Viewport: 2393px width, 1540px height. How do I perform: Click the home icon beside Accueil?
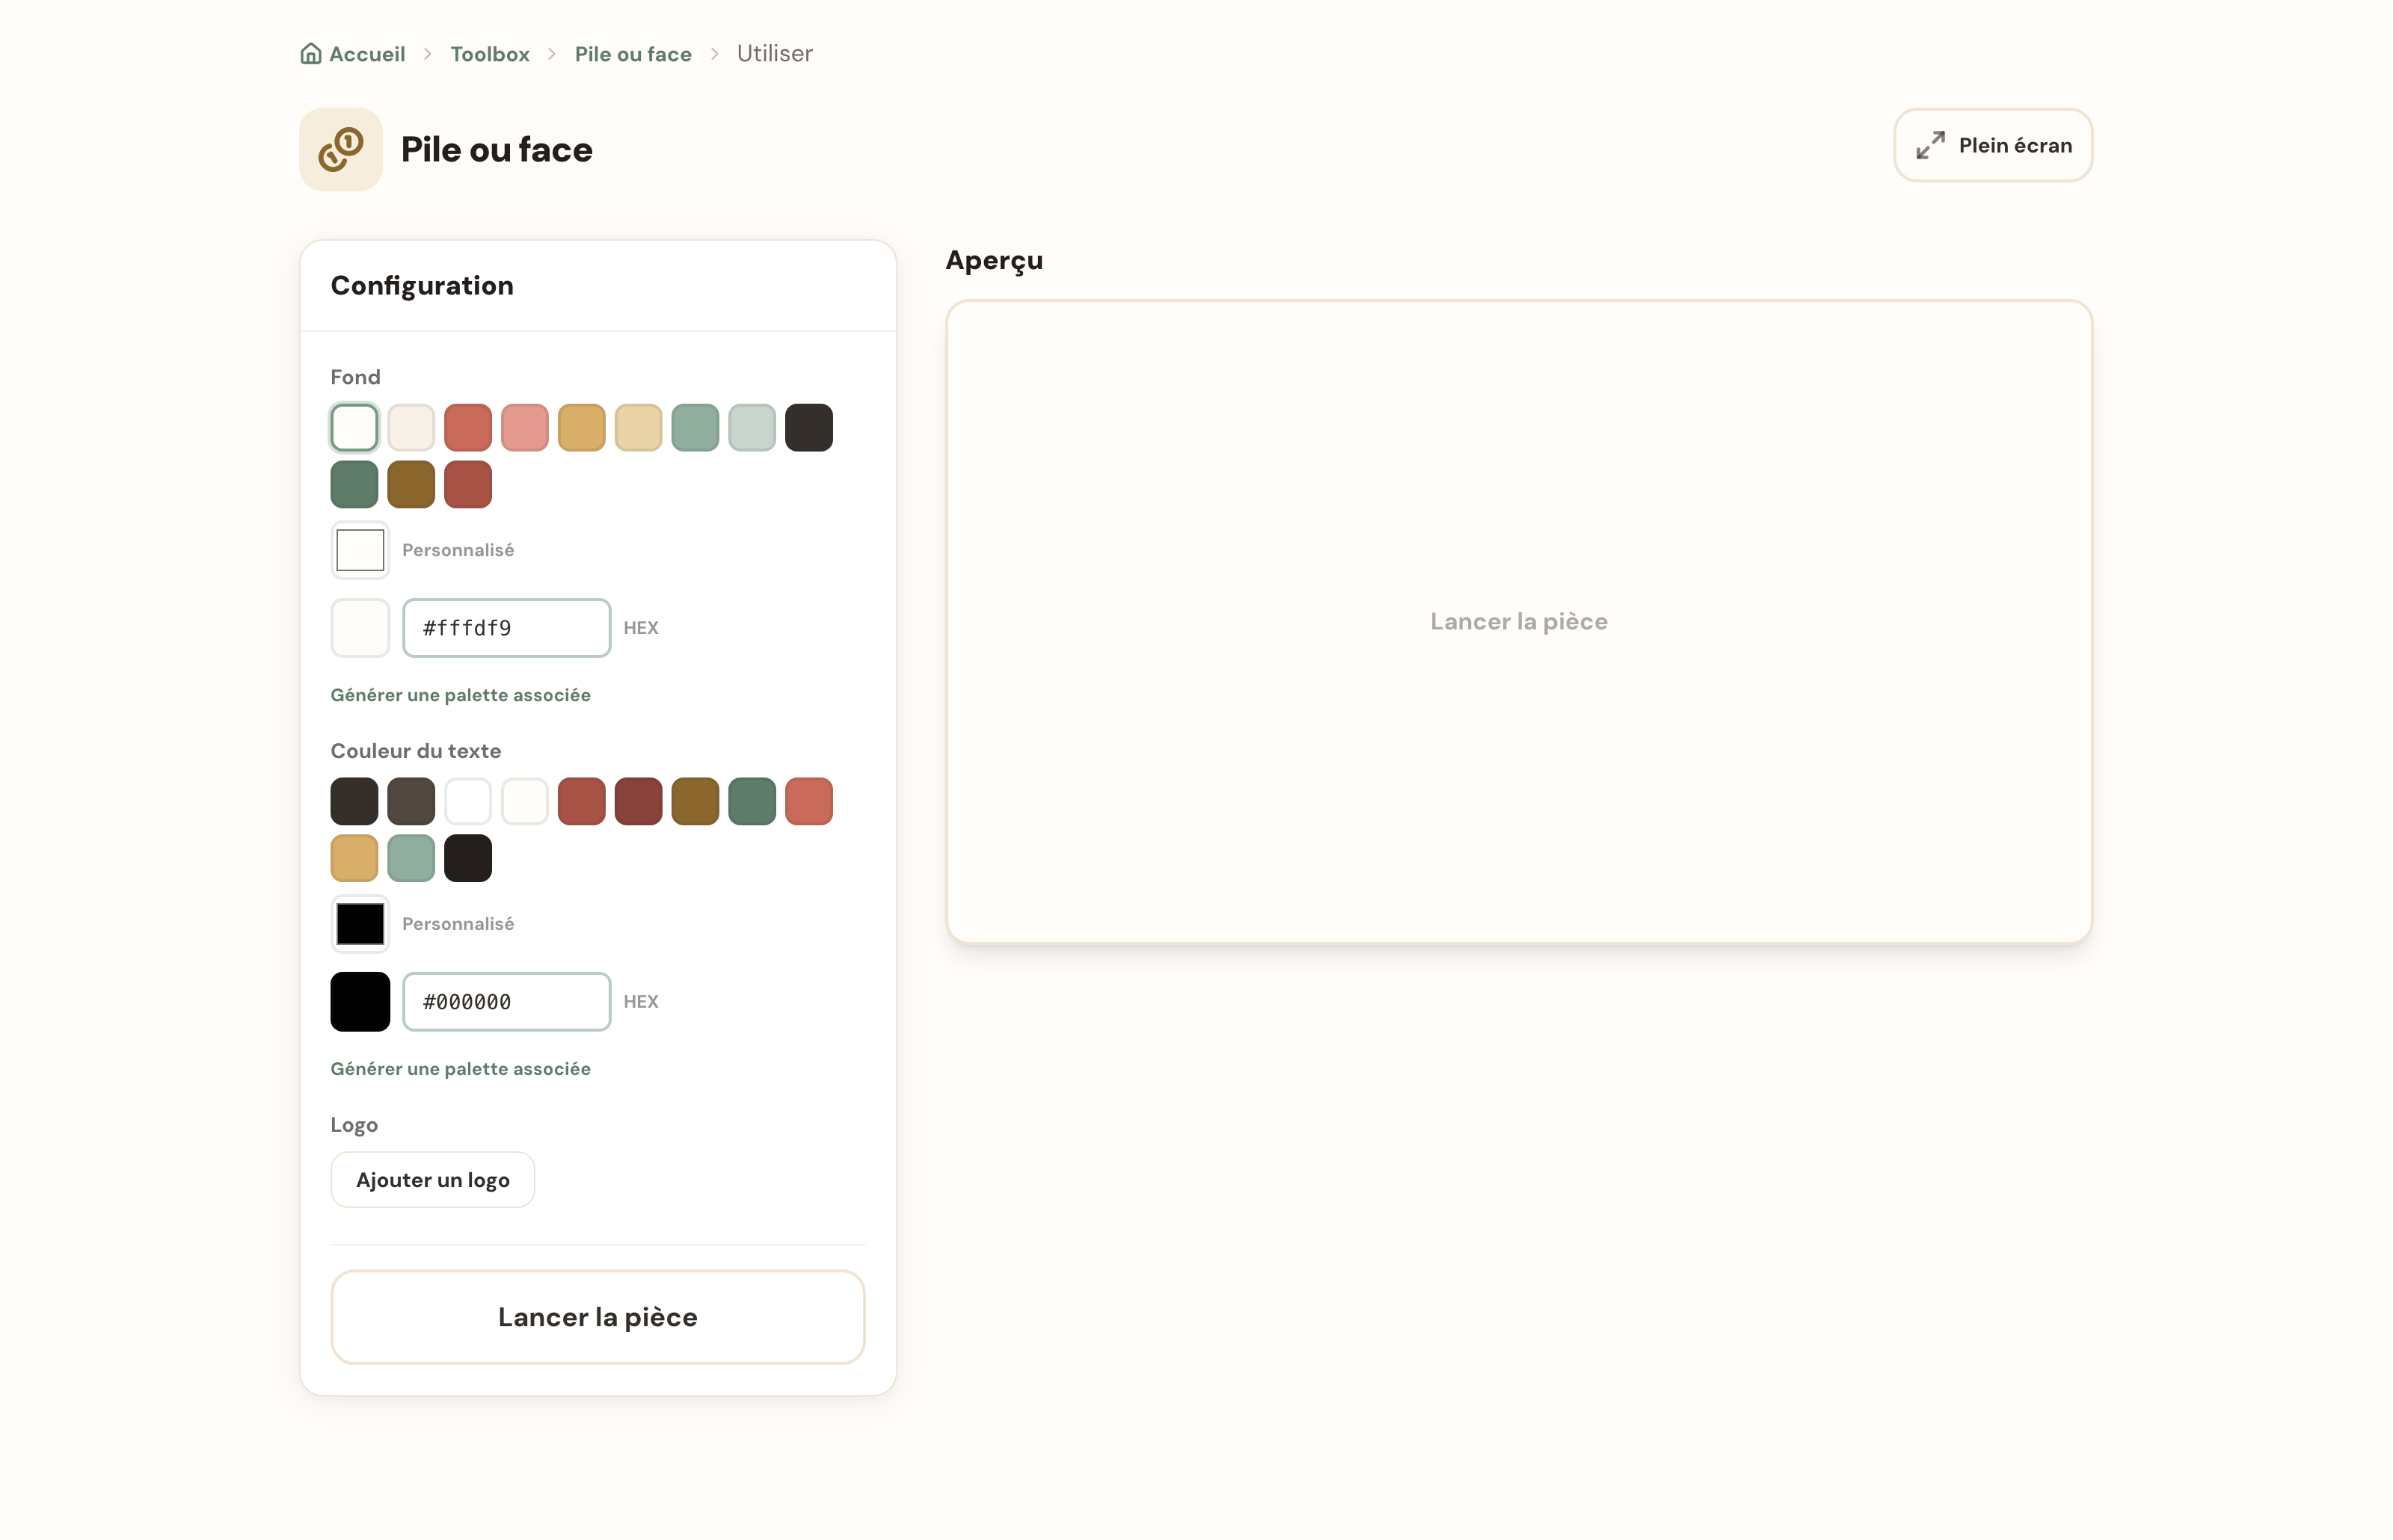[311, 54]
